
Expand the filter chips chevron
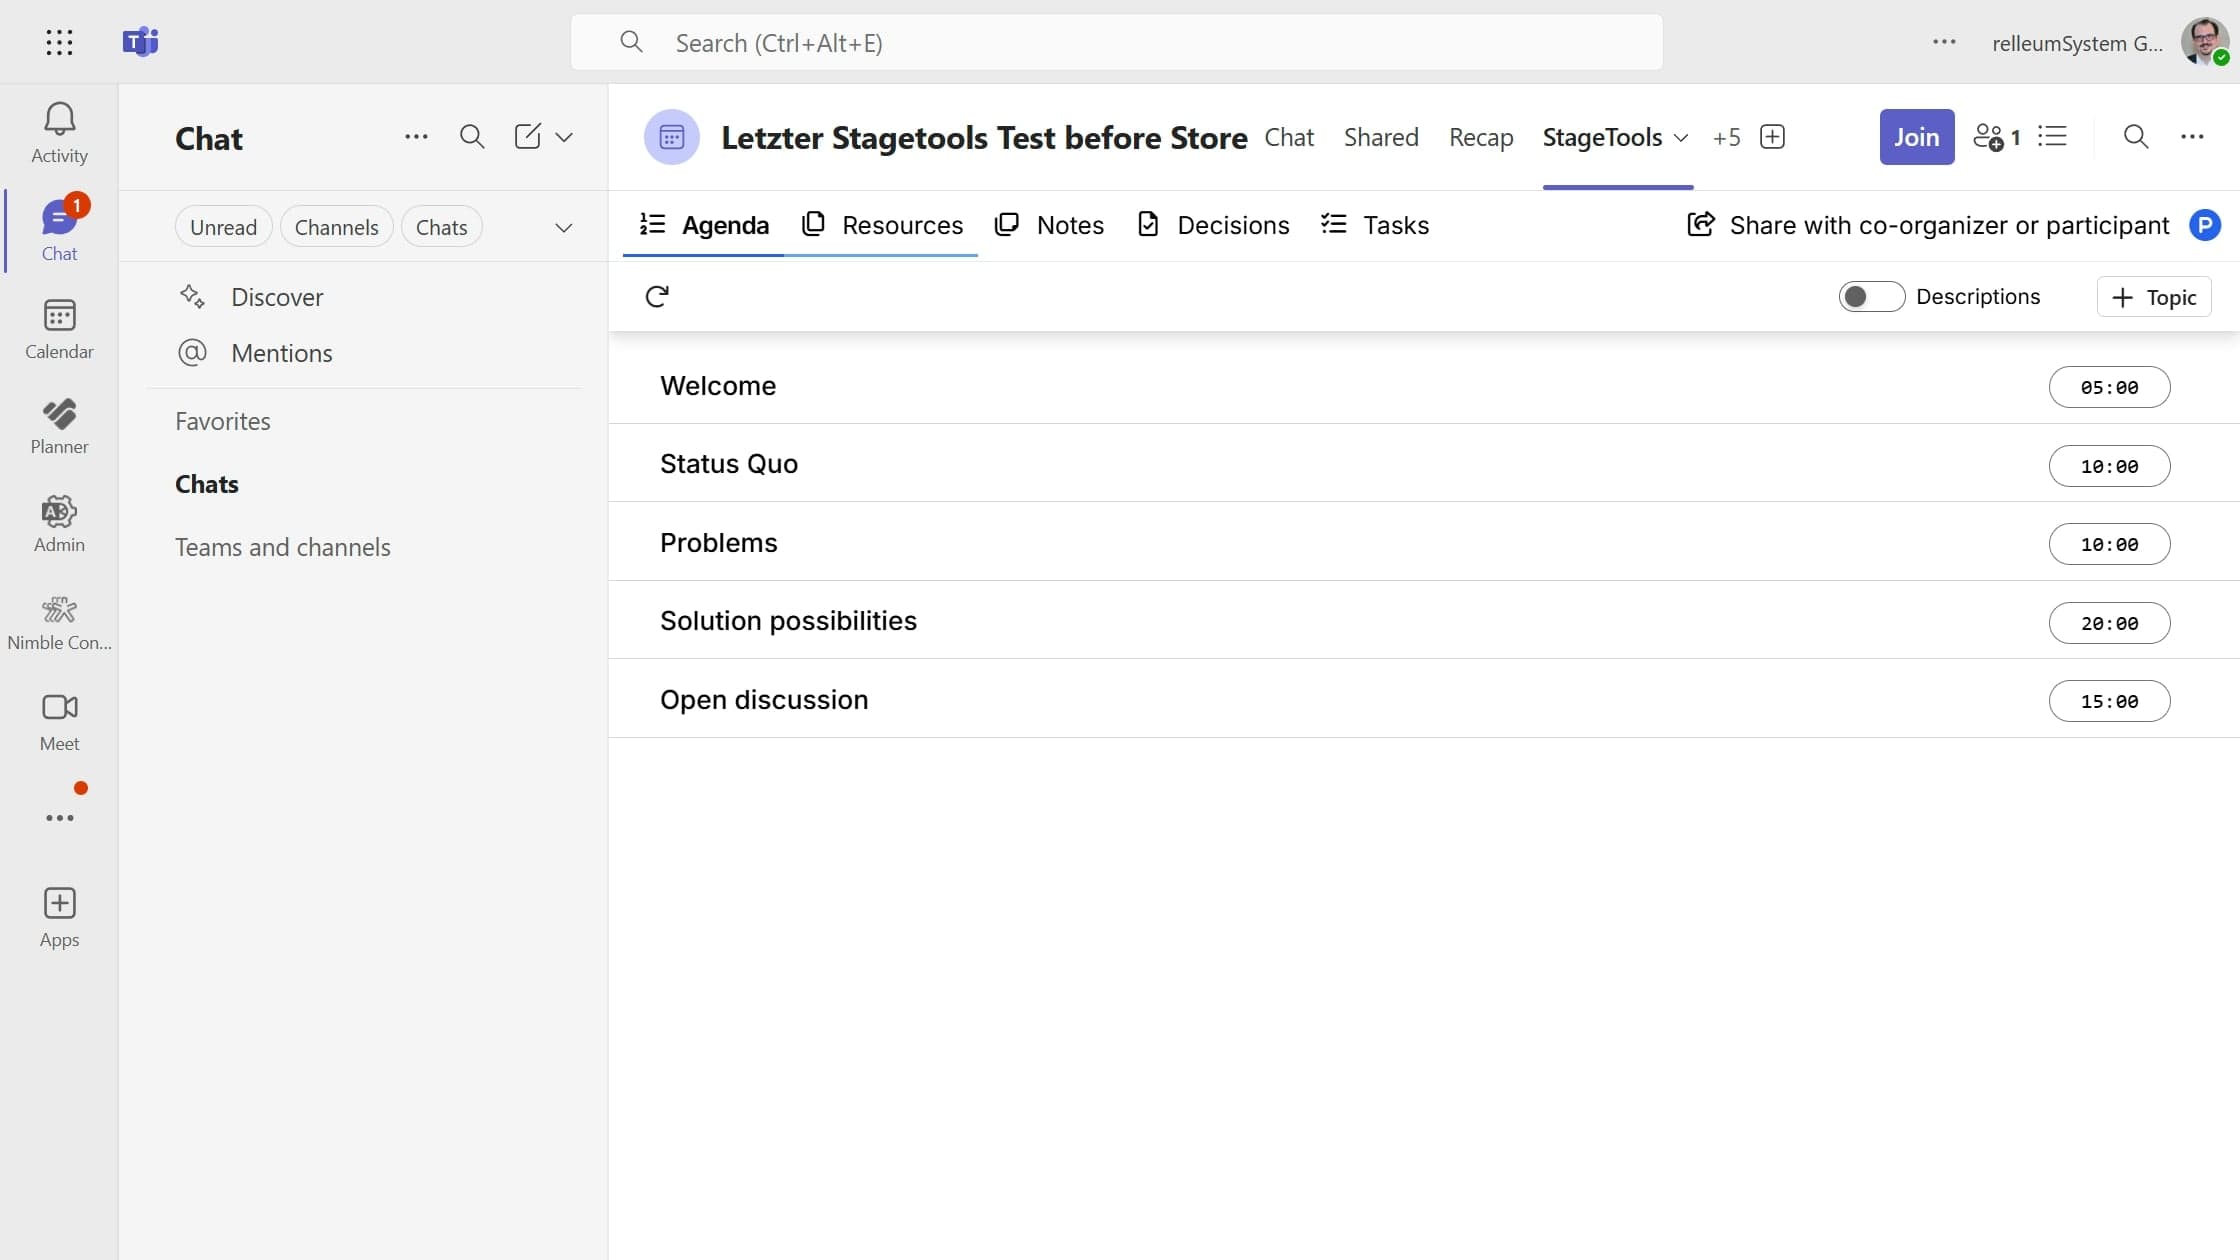coord(564,227)
